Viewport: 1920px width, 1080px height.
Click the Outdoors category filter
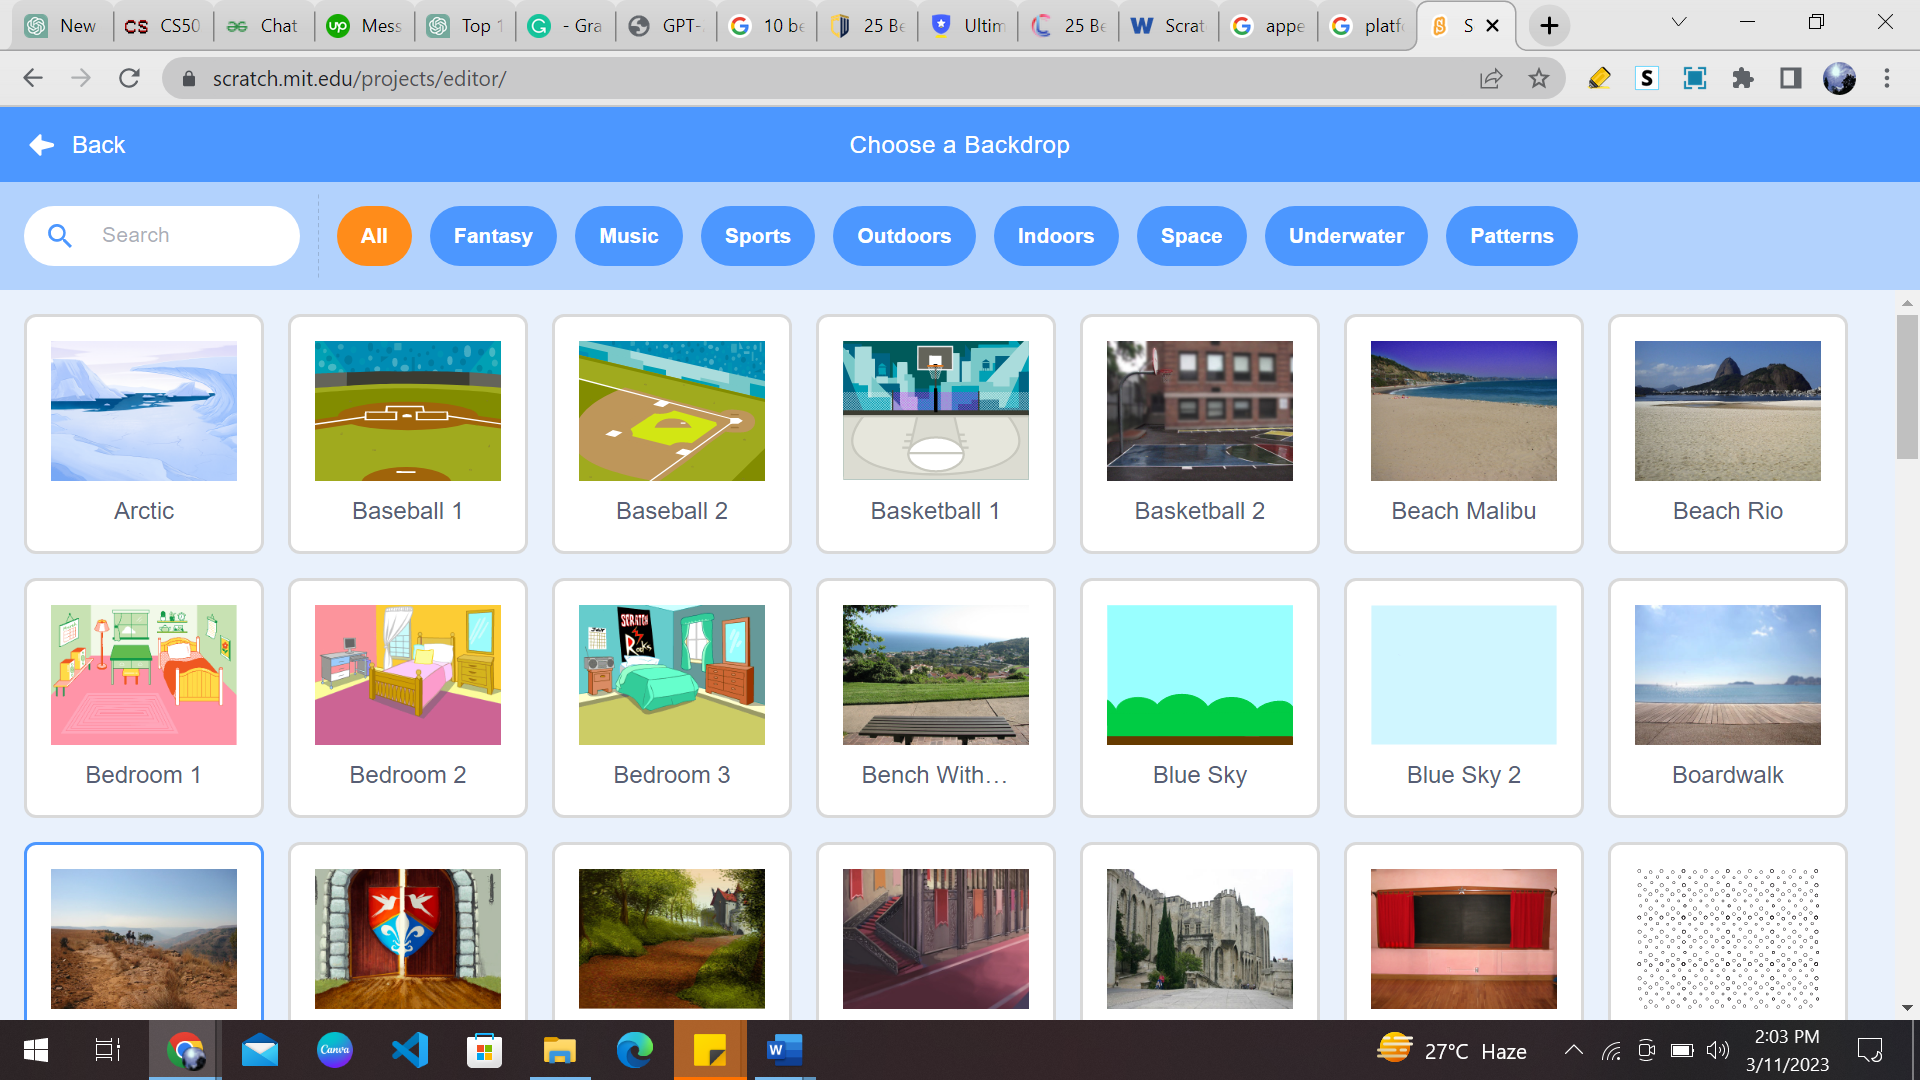903,235
